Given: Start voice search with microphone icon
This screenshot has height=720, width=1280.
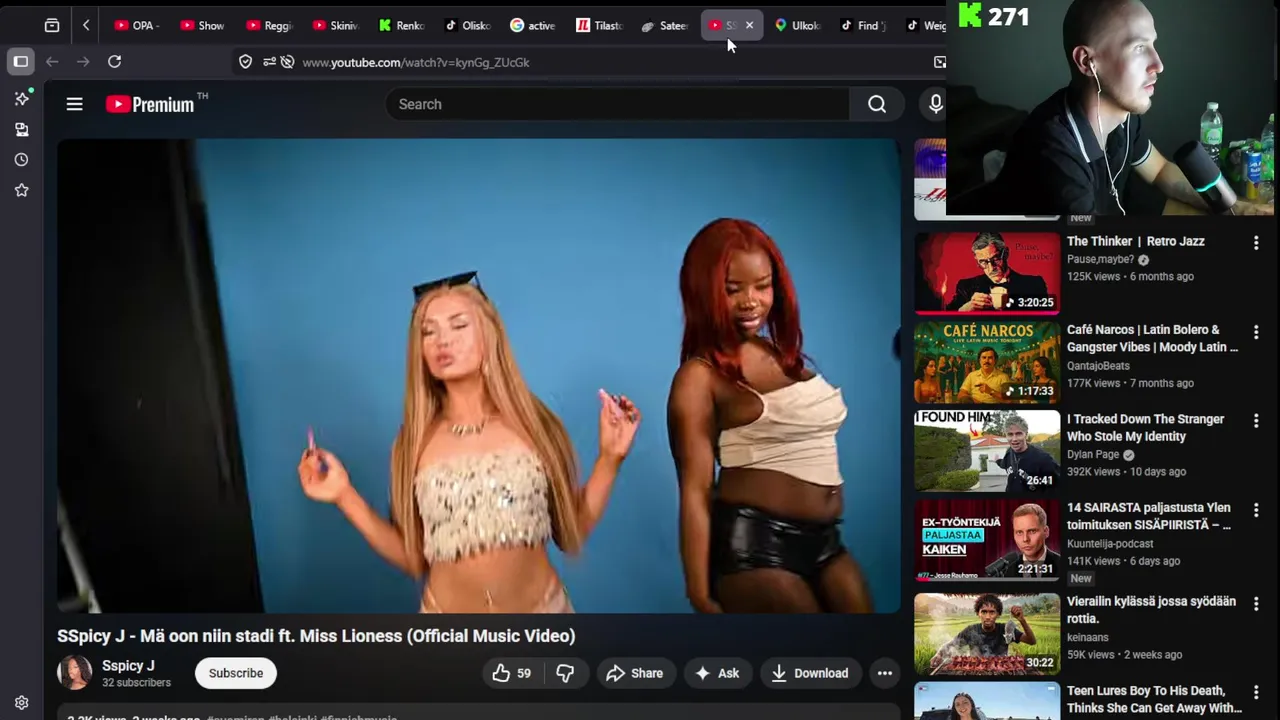Looking at the screenshot, I should (x=936, y=104).
